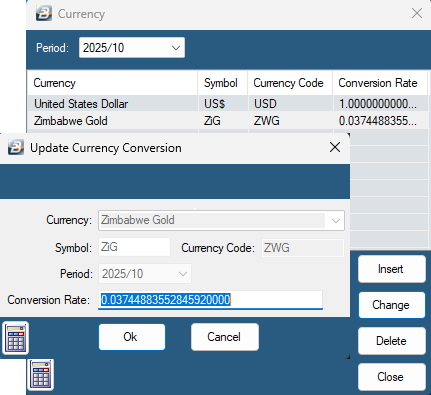
Task: Click the Currency Code field showing ZWG
Action: point(303,248)
